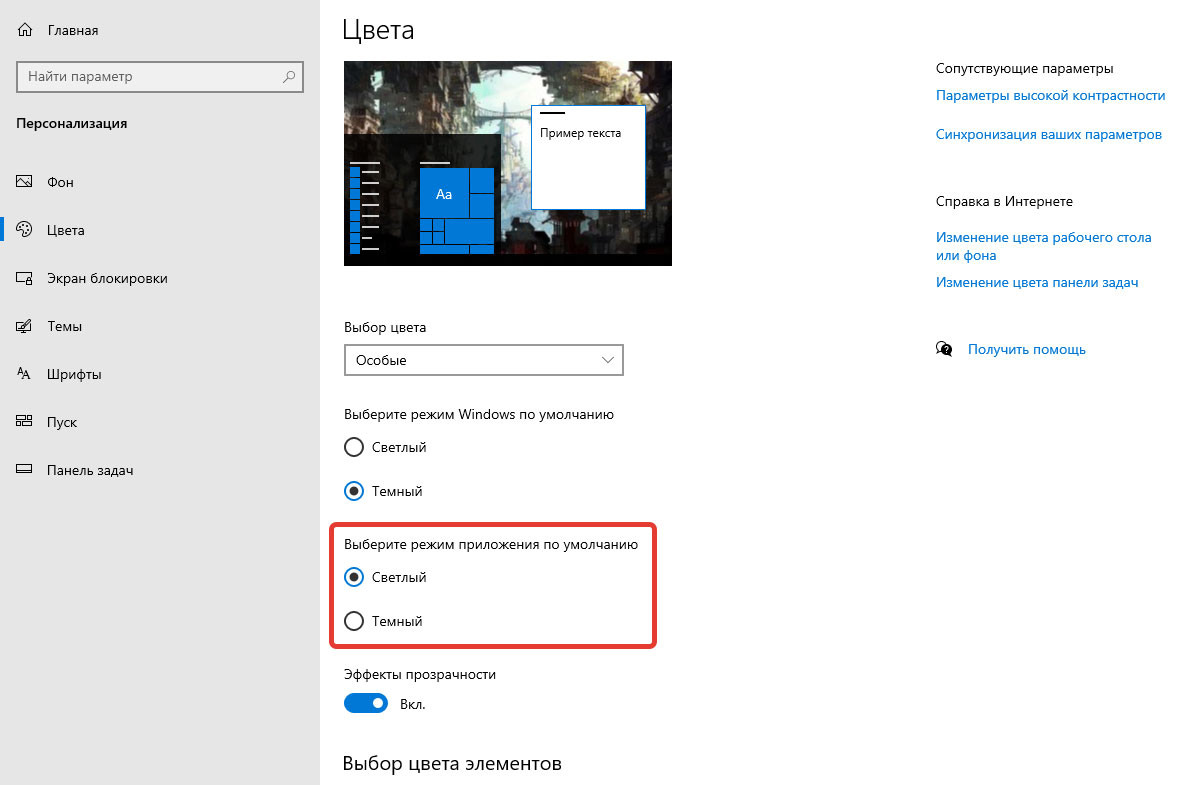Screen dimensions: 1197x785
Task: Click the Выбор цвета элементов heading
Action: pos(452,763)
